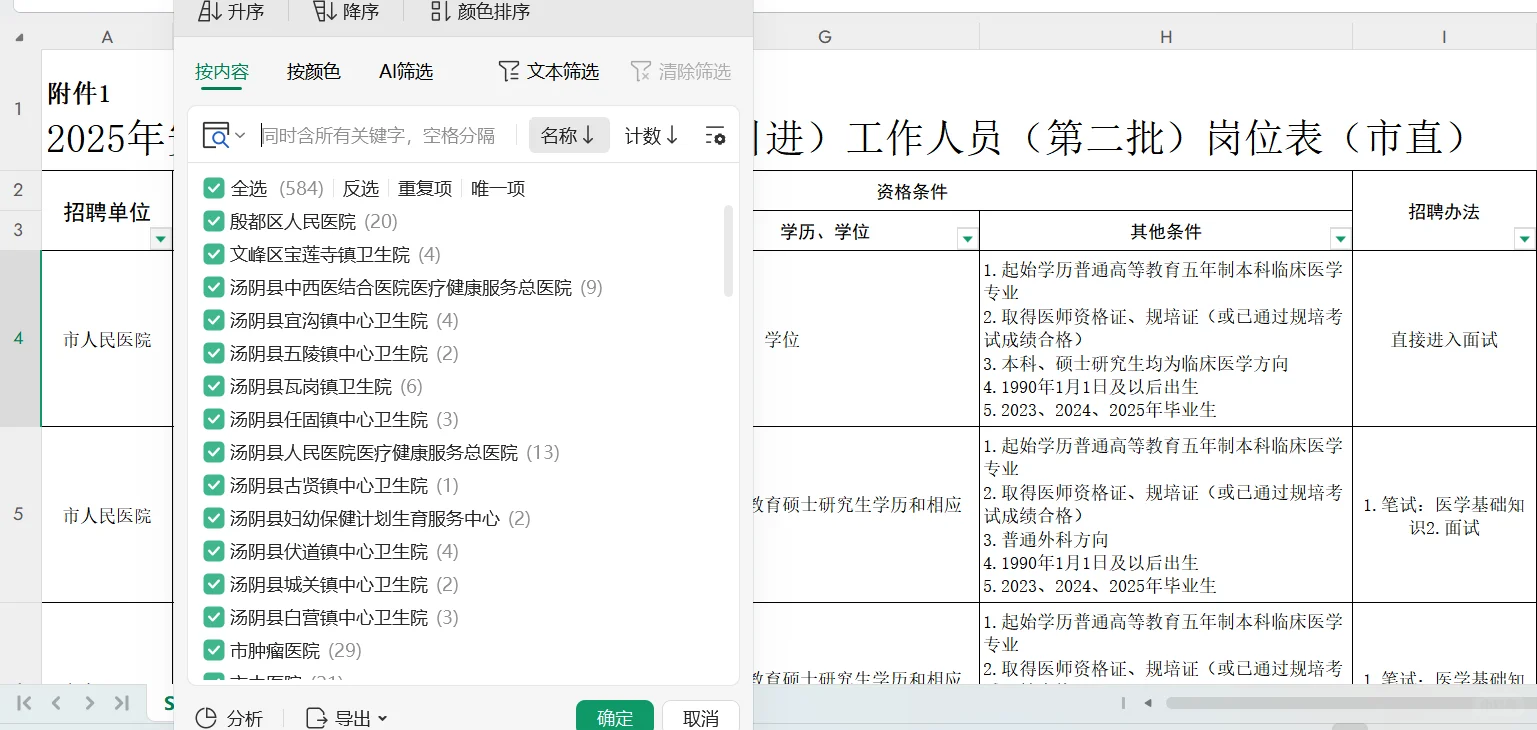
Task: Click the 清除筛选 clear filter icon
Action: pos(641,71)
